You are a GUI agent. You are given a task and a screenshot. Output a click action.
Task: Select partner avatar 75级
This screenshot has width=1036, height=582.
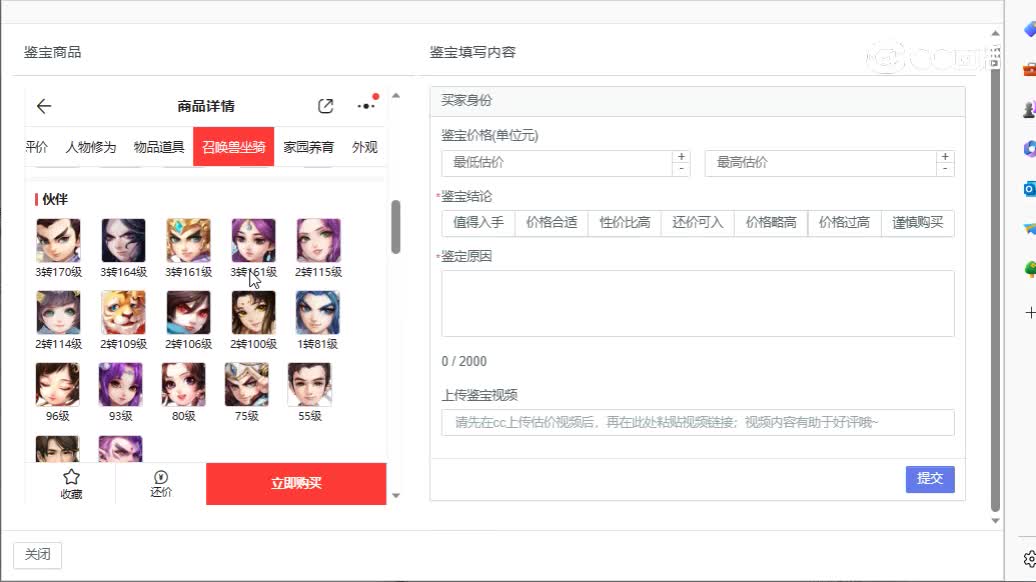pos(246,384)
